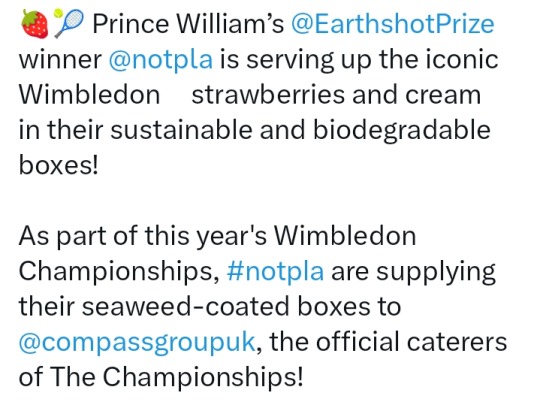Click "Wimbledon" before strawberries and cream
The width and height of the screenshot is (540, 411).
point(89,94)
